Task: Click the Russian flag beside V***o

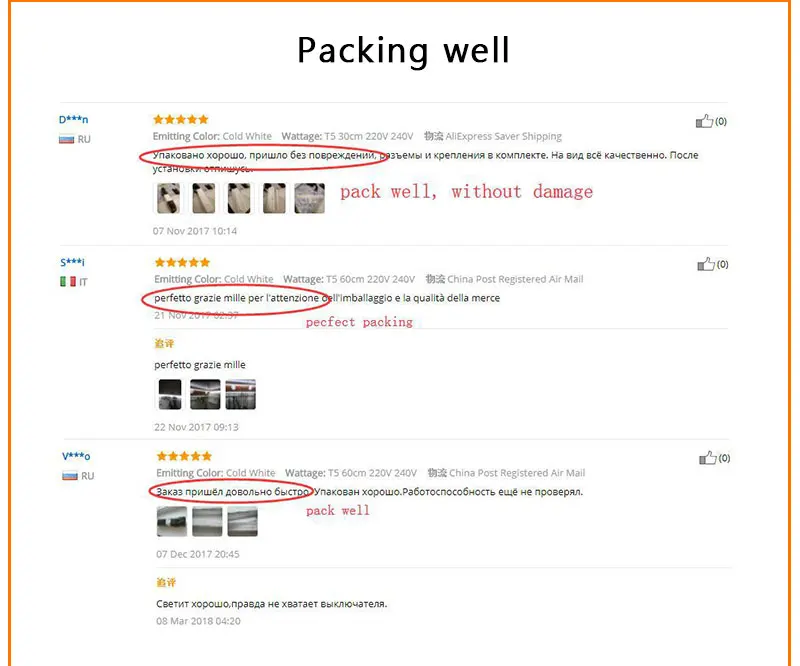Action: coord(70,476)
